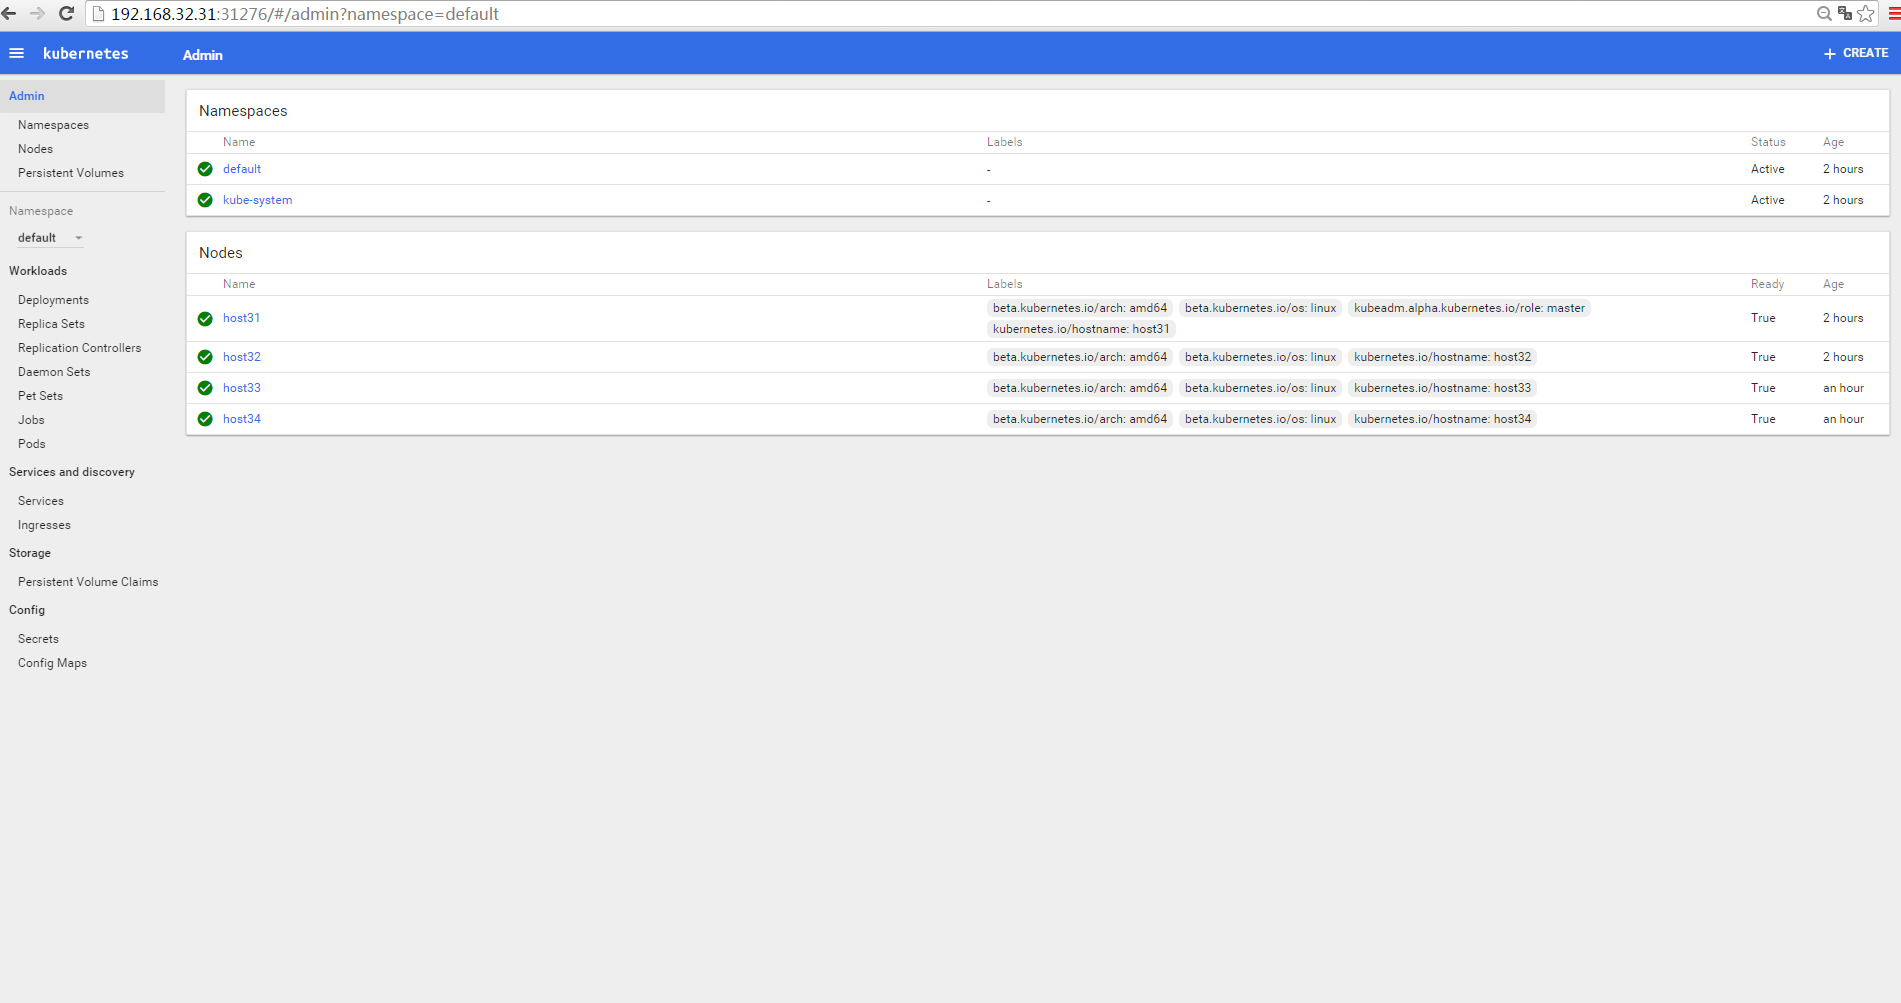The width and height of the screenshot is (1901, 1003).
Task: Select Admin in the sidebar
Action: [82, 96]
